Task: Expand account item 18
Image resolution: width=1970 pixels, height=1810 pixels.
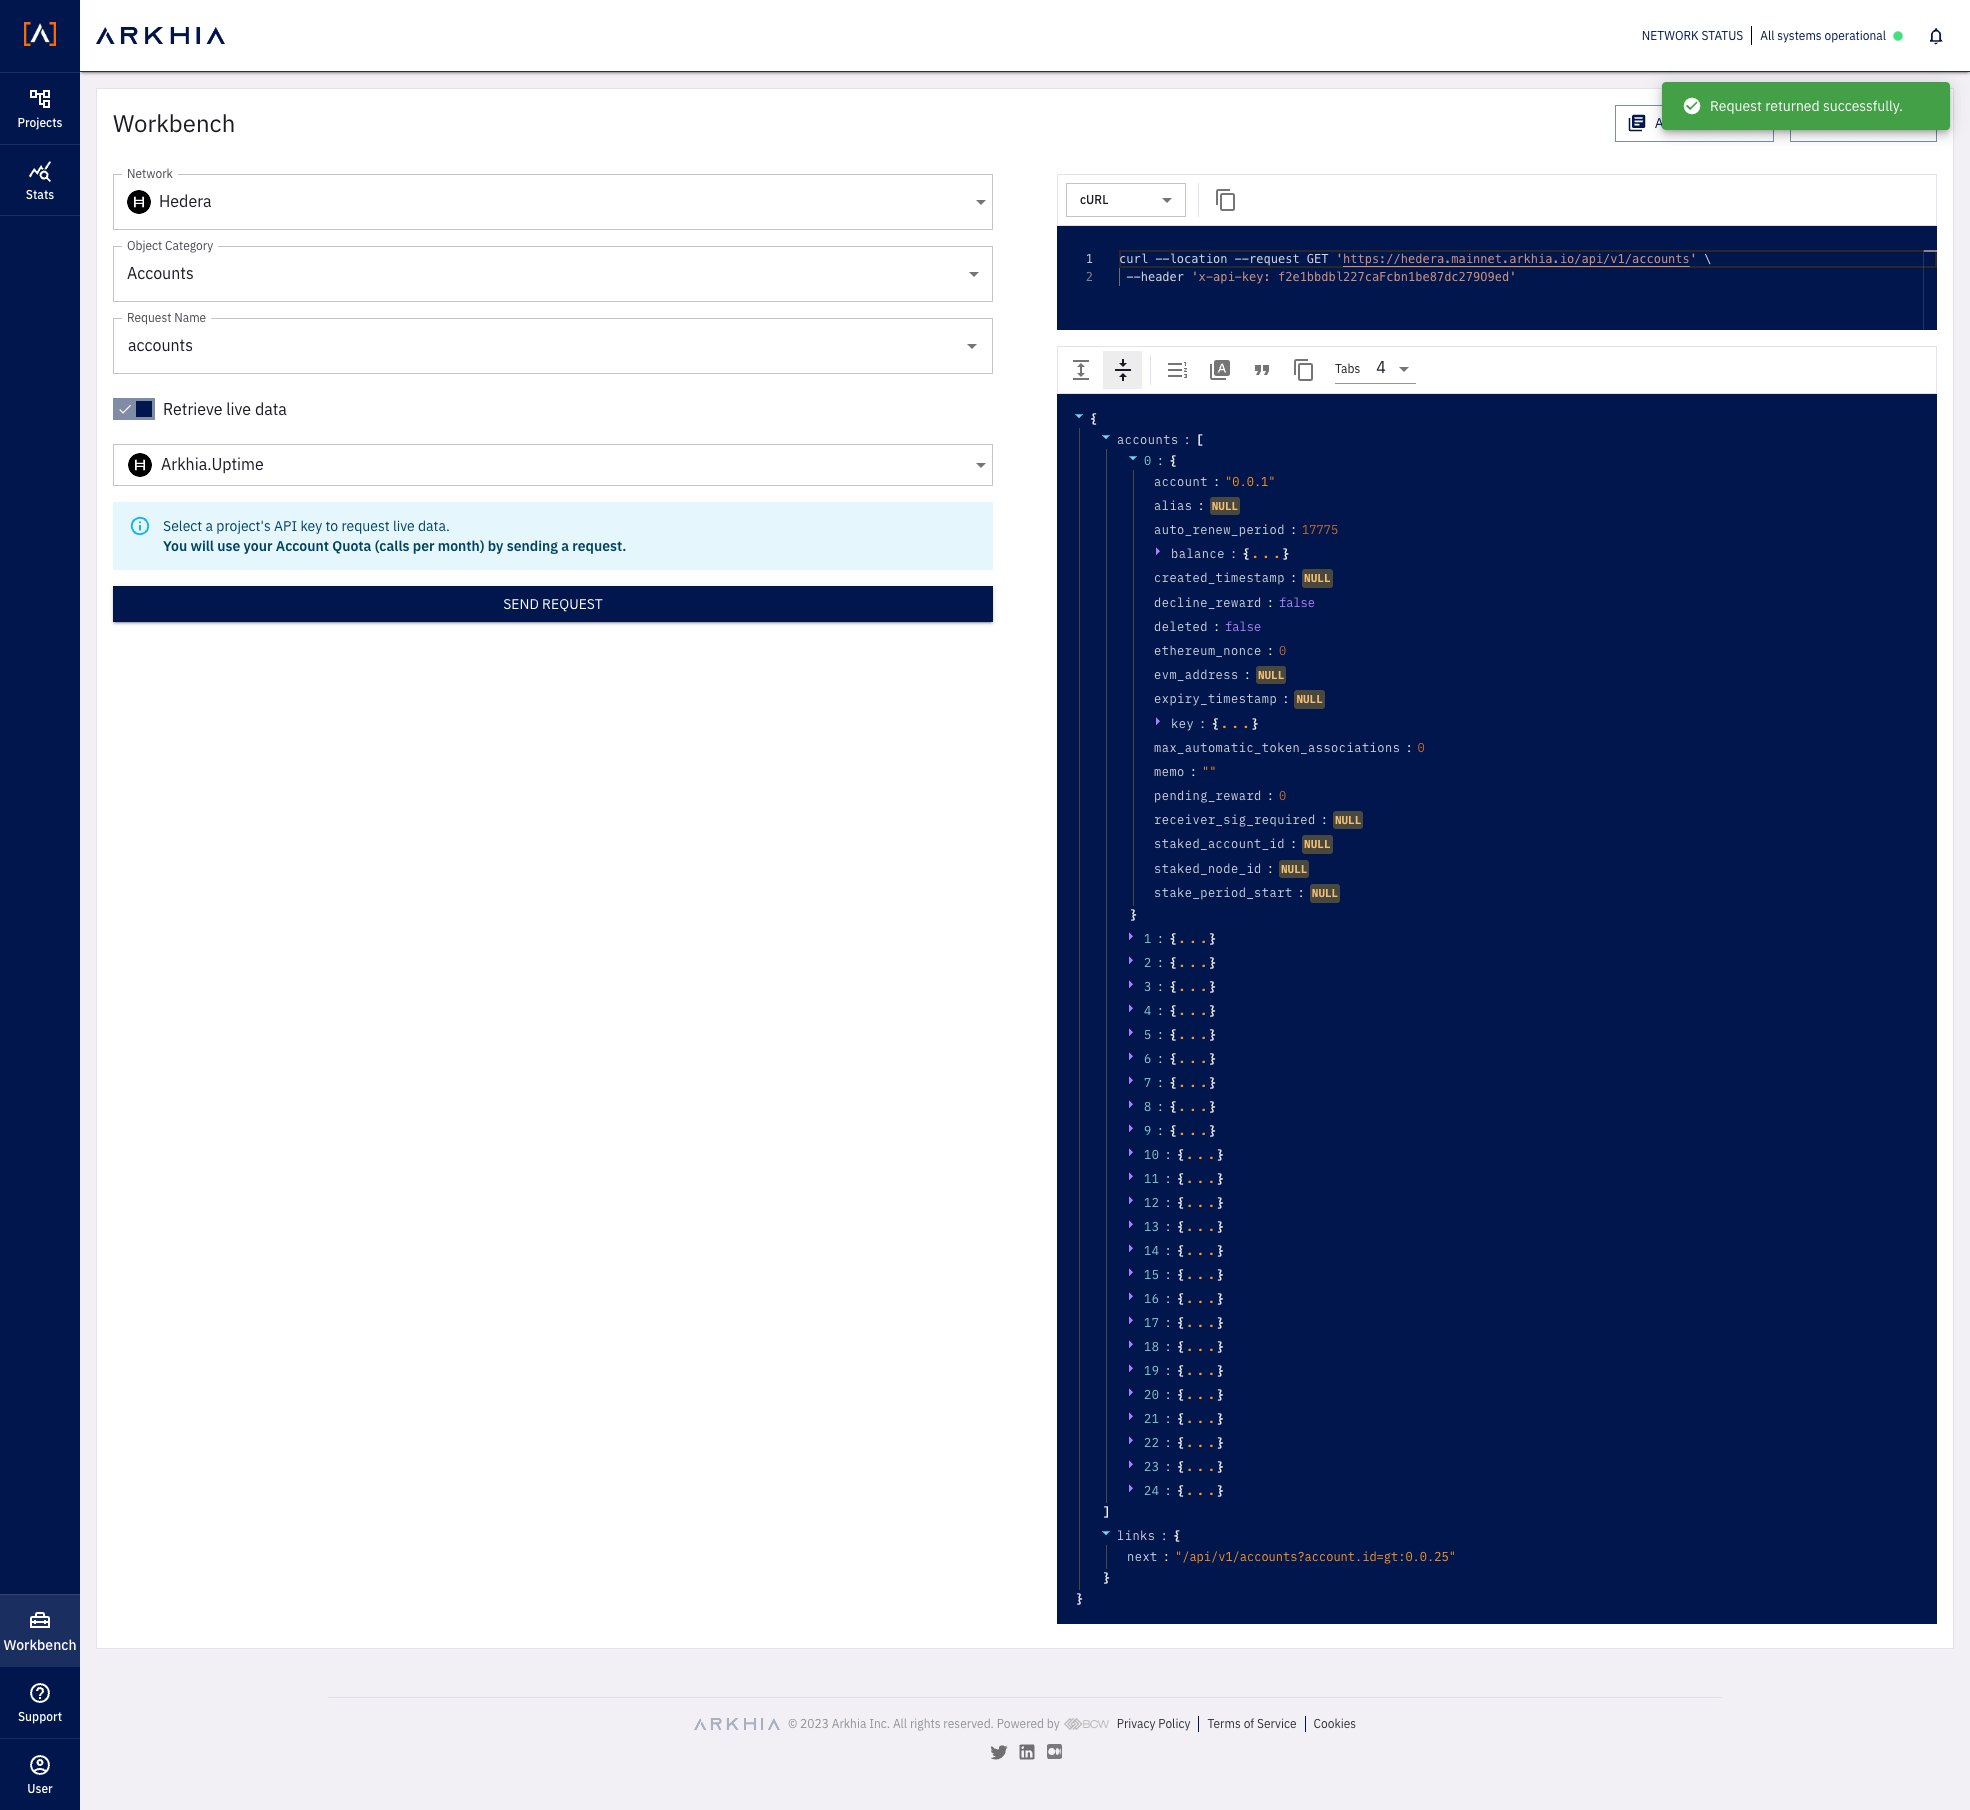Action: pos(1131,1345)
